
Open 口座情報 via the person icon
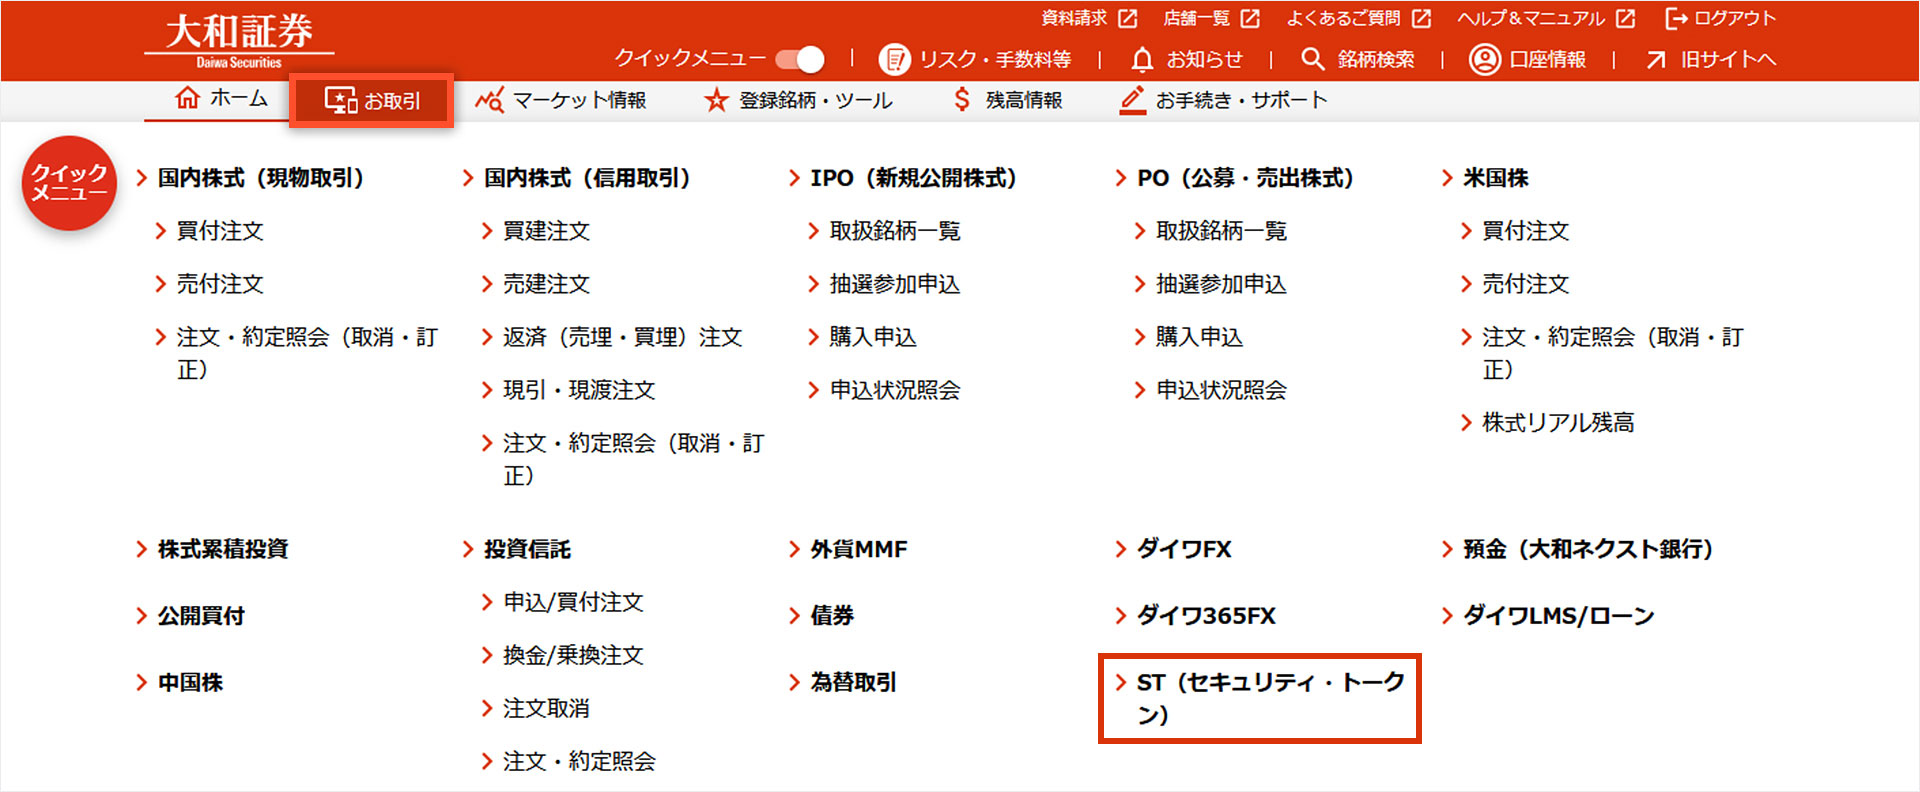coord(1484,60)
